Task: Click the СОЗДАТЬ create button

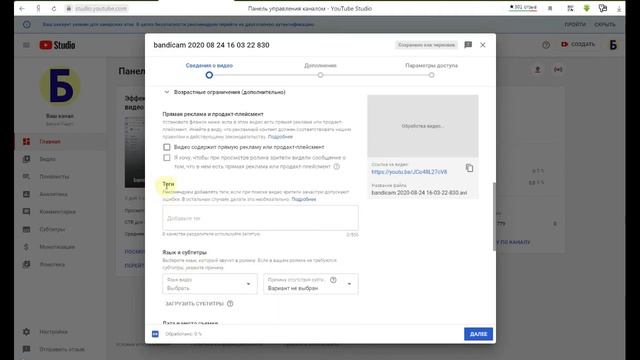Action: [x=578, y=44]
